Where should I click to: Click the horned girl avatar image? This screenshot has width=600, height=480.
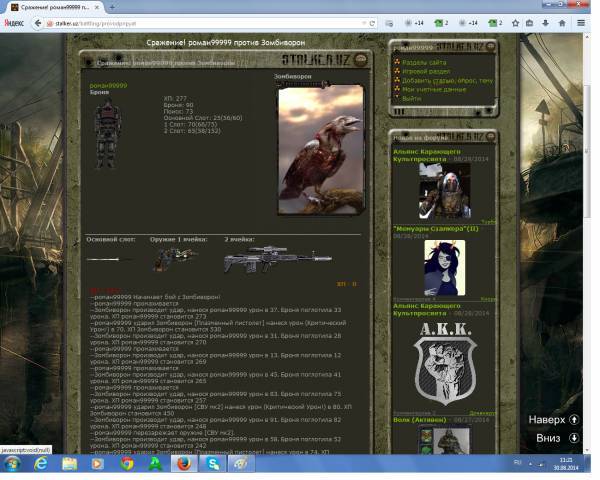(x=445, y=268)
